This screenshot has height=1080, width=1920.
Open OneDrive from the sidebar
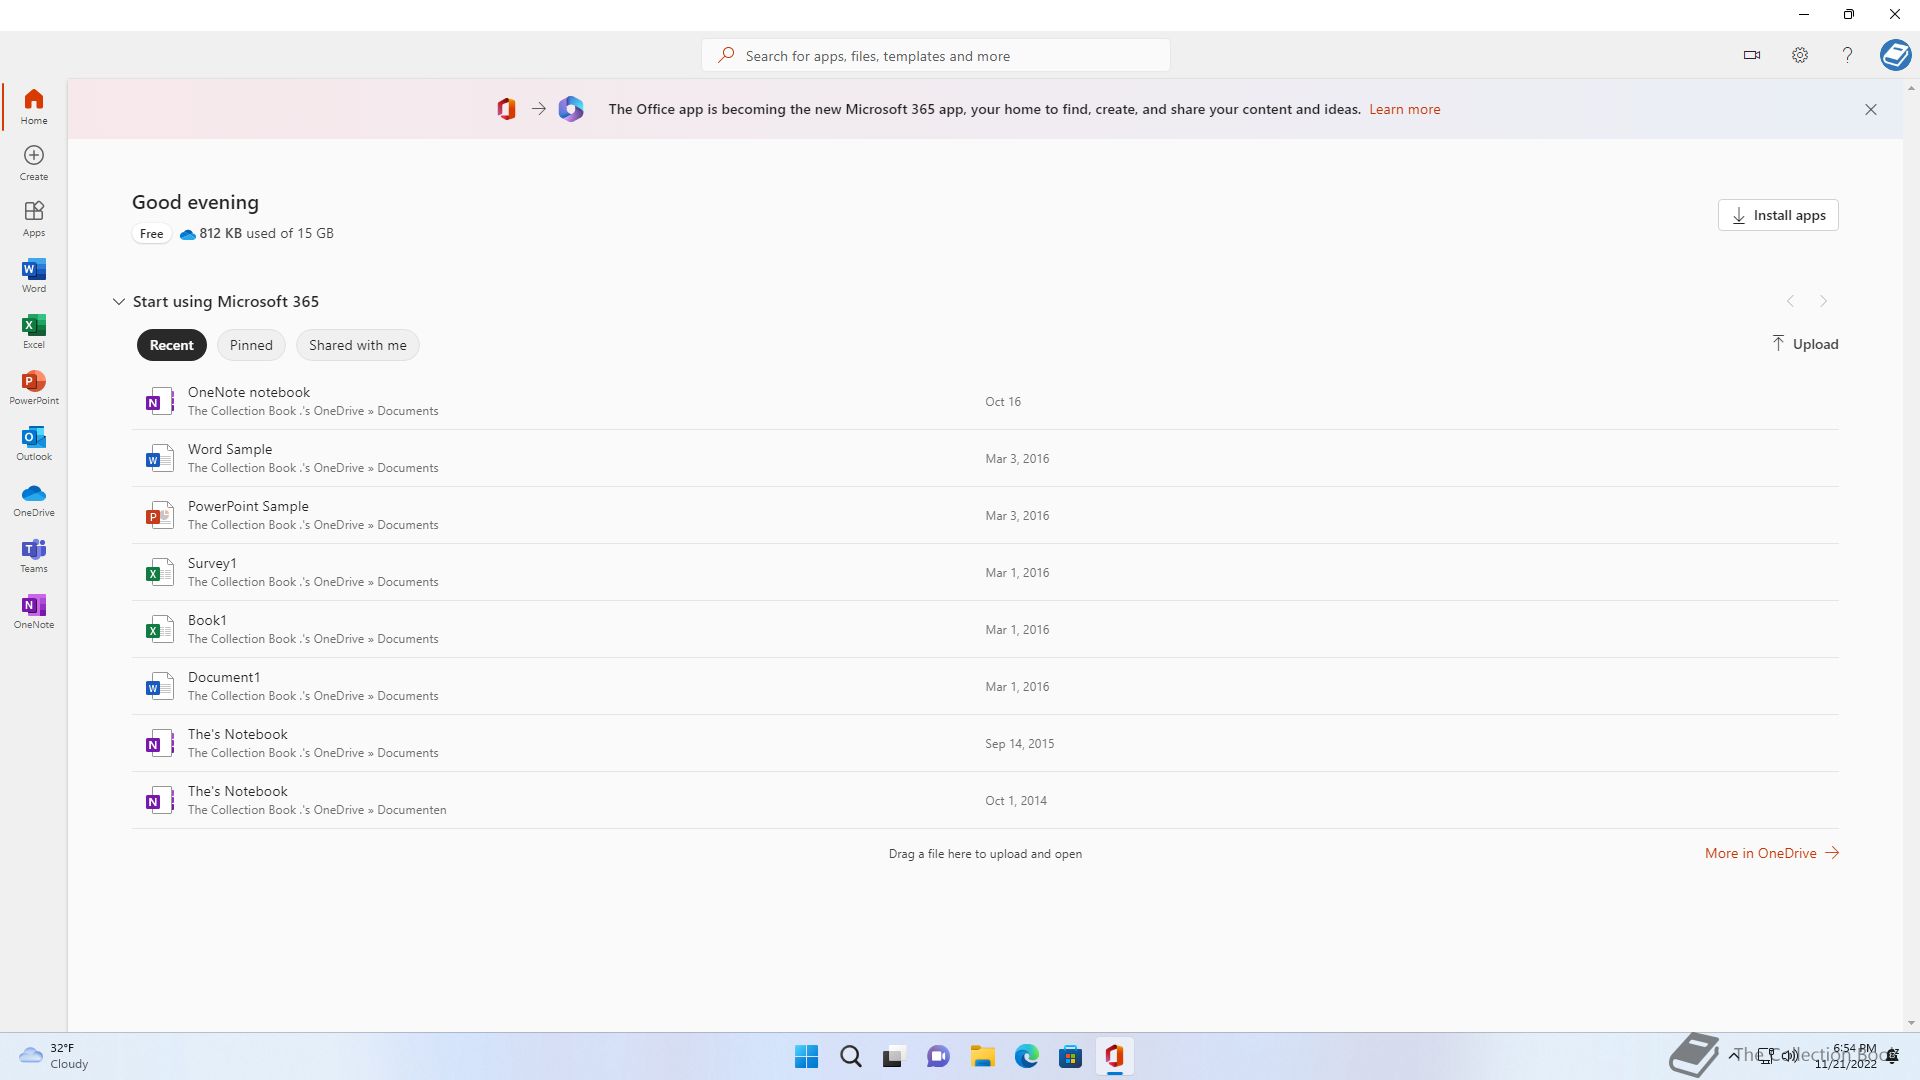[x=34, y=498]
